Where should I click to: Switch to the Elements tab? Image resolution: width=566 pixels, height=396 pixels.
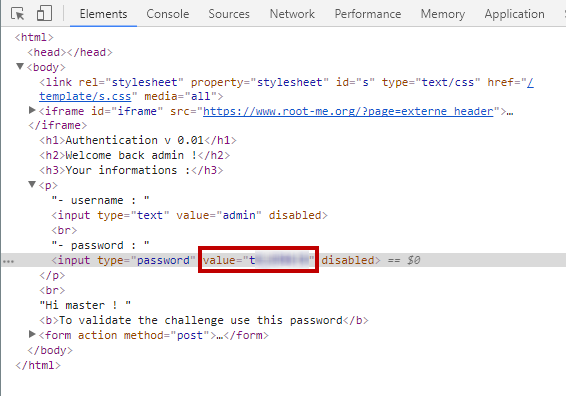click(x=103, y=14)
